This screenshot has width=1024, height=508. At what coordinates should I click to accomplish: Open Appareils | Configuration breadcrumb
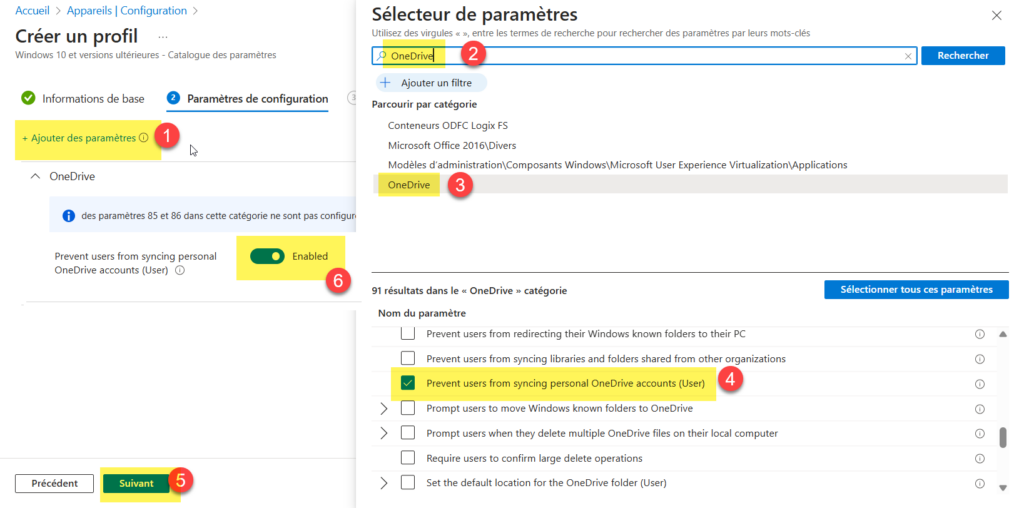pyautogui.click(x=127, y=11)
